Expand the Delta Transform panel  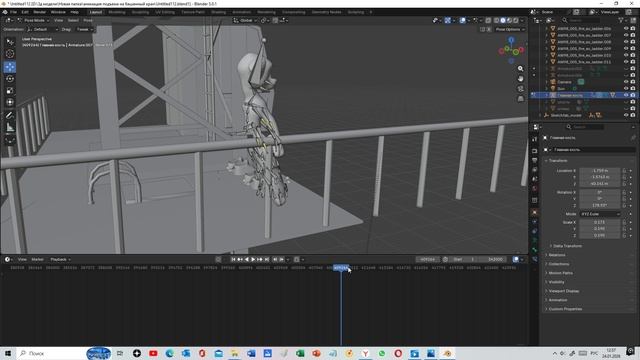567,246
